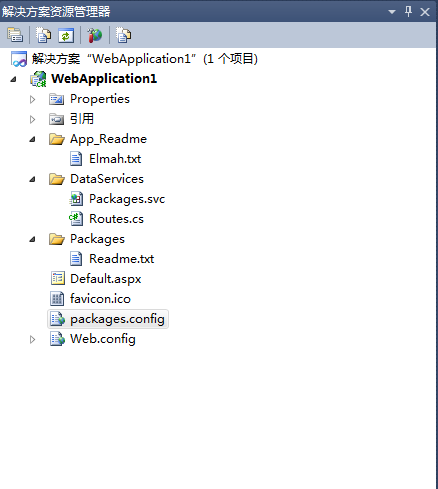
Task: Collapse the WebApplication1 project node
Action: pyautogui.click(x=13, y=79)
